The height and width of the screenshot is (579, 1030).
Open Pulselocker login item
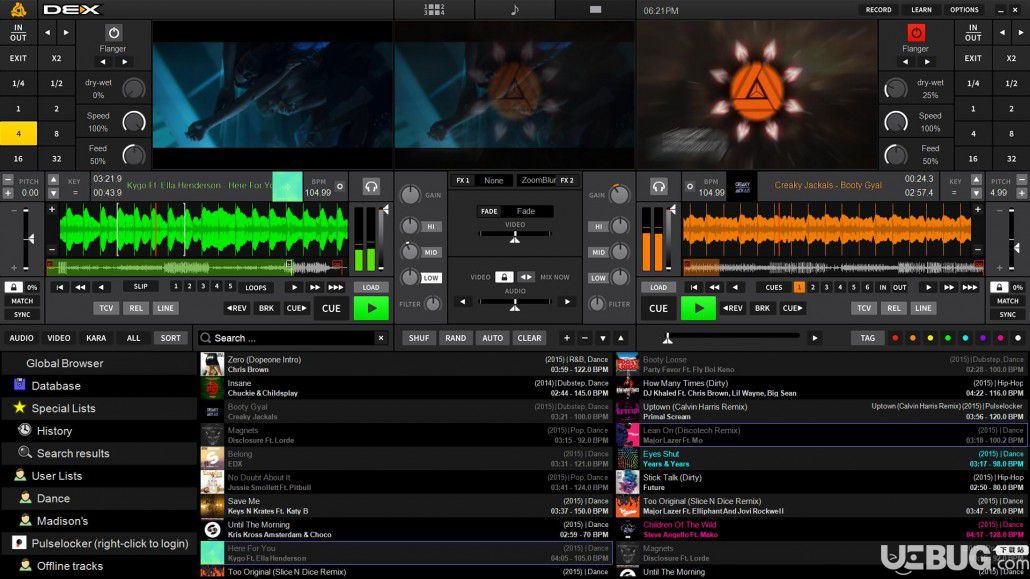coord(110,544)
